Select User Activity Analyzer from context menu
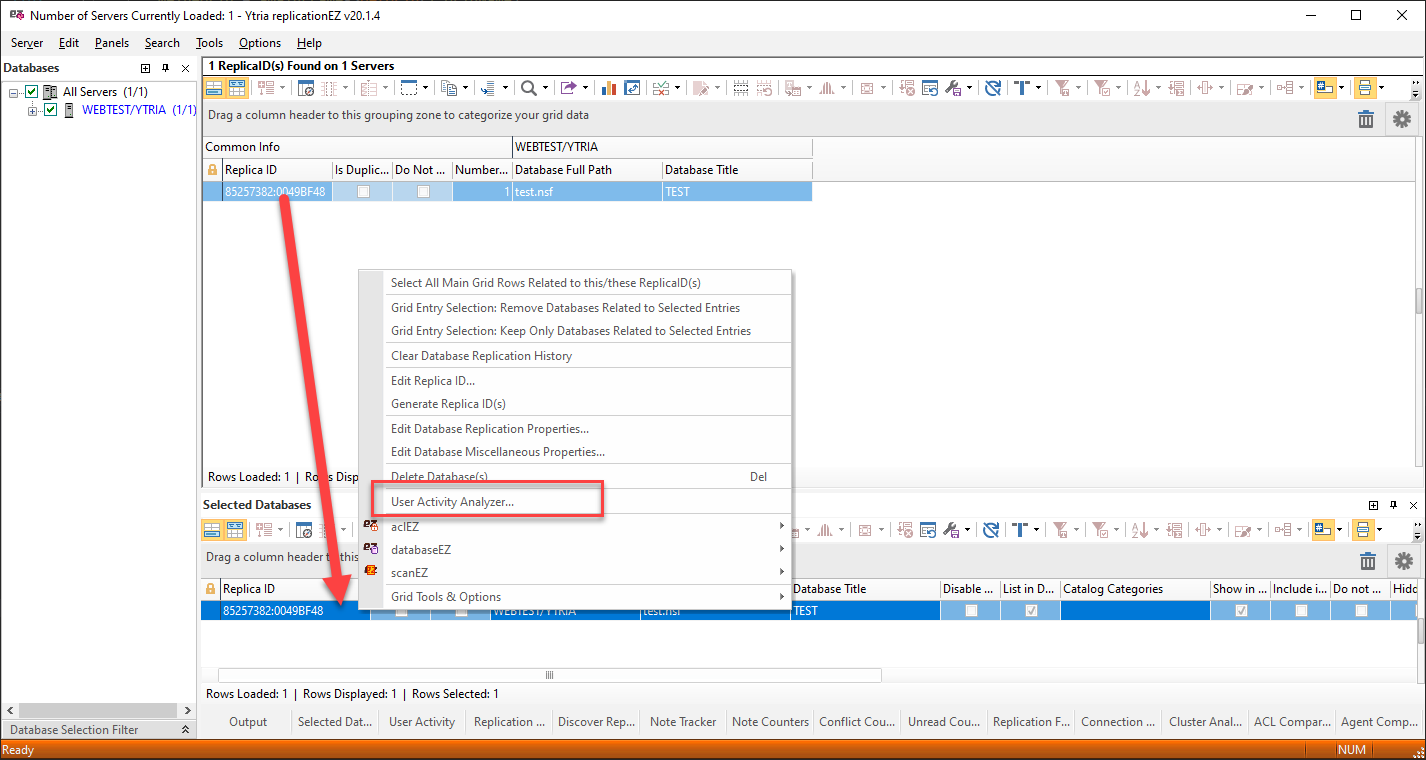 click(x=452, y=501)
